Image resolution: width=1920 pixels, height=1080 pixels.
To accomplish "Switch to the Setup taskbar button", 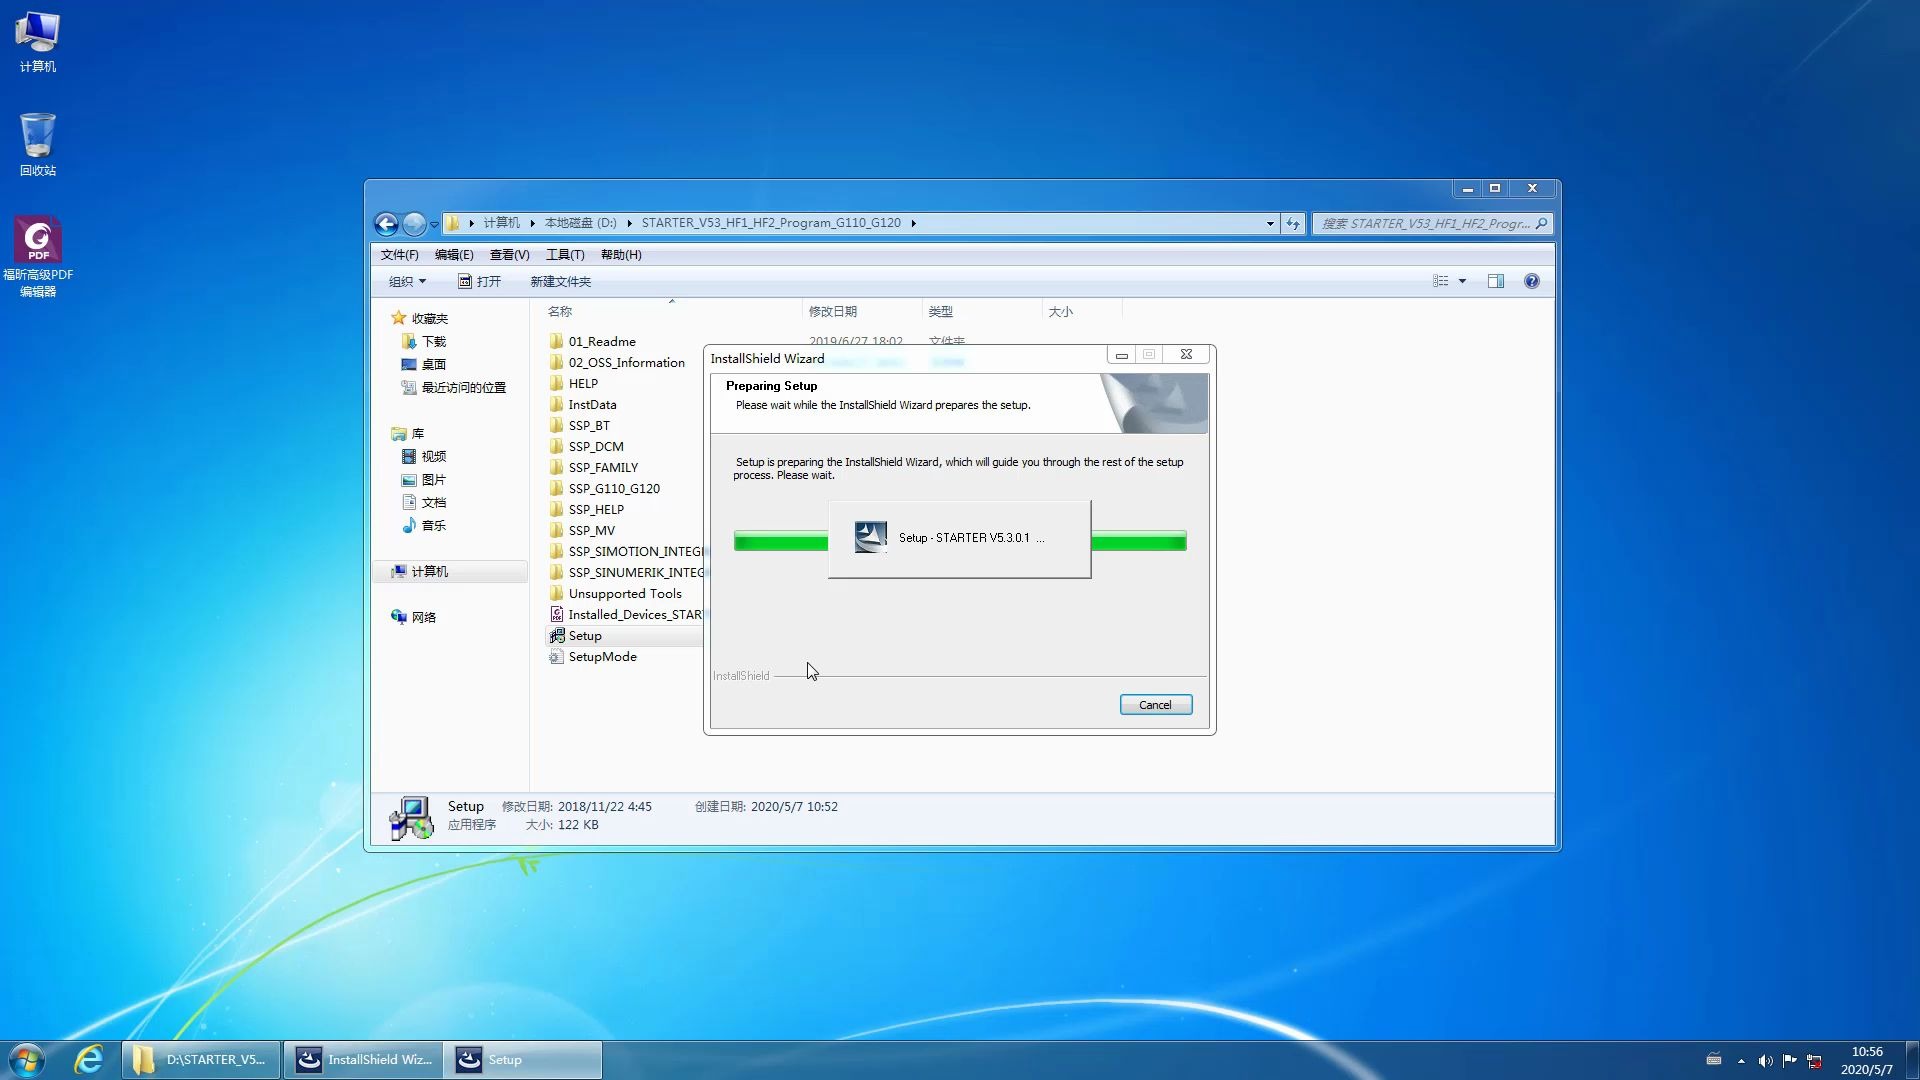I will [x=523, y=1060].
